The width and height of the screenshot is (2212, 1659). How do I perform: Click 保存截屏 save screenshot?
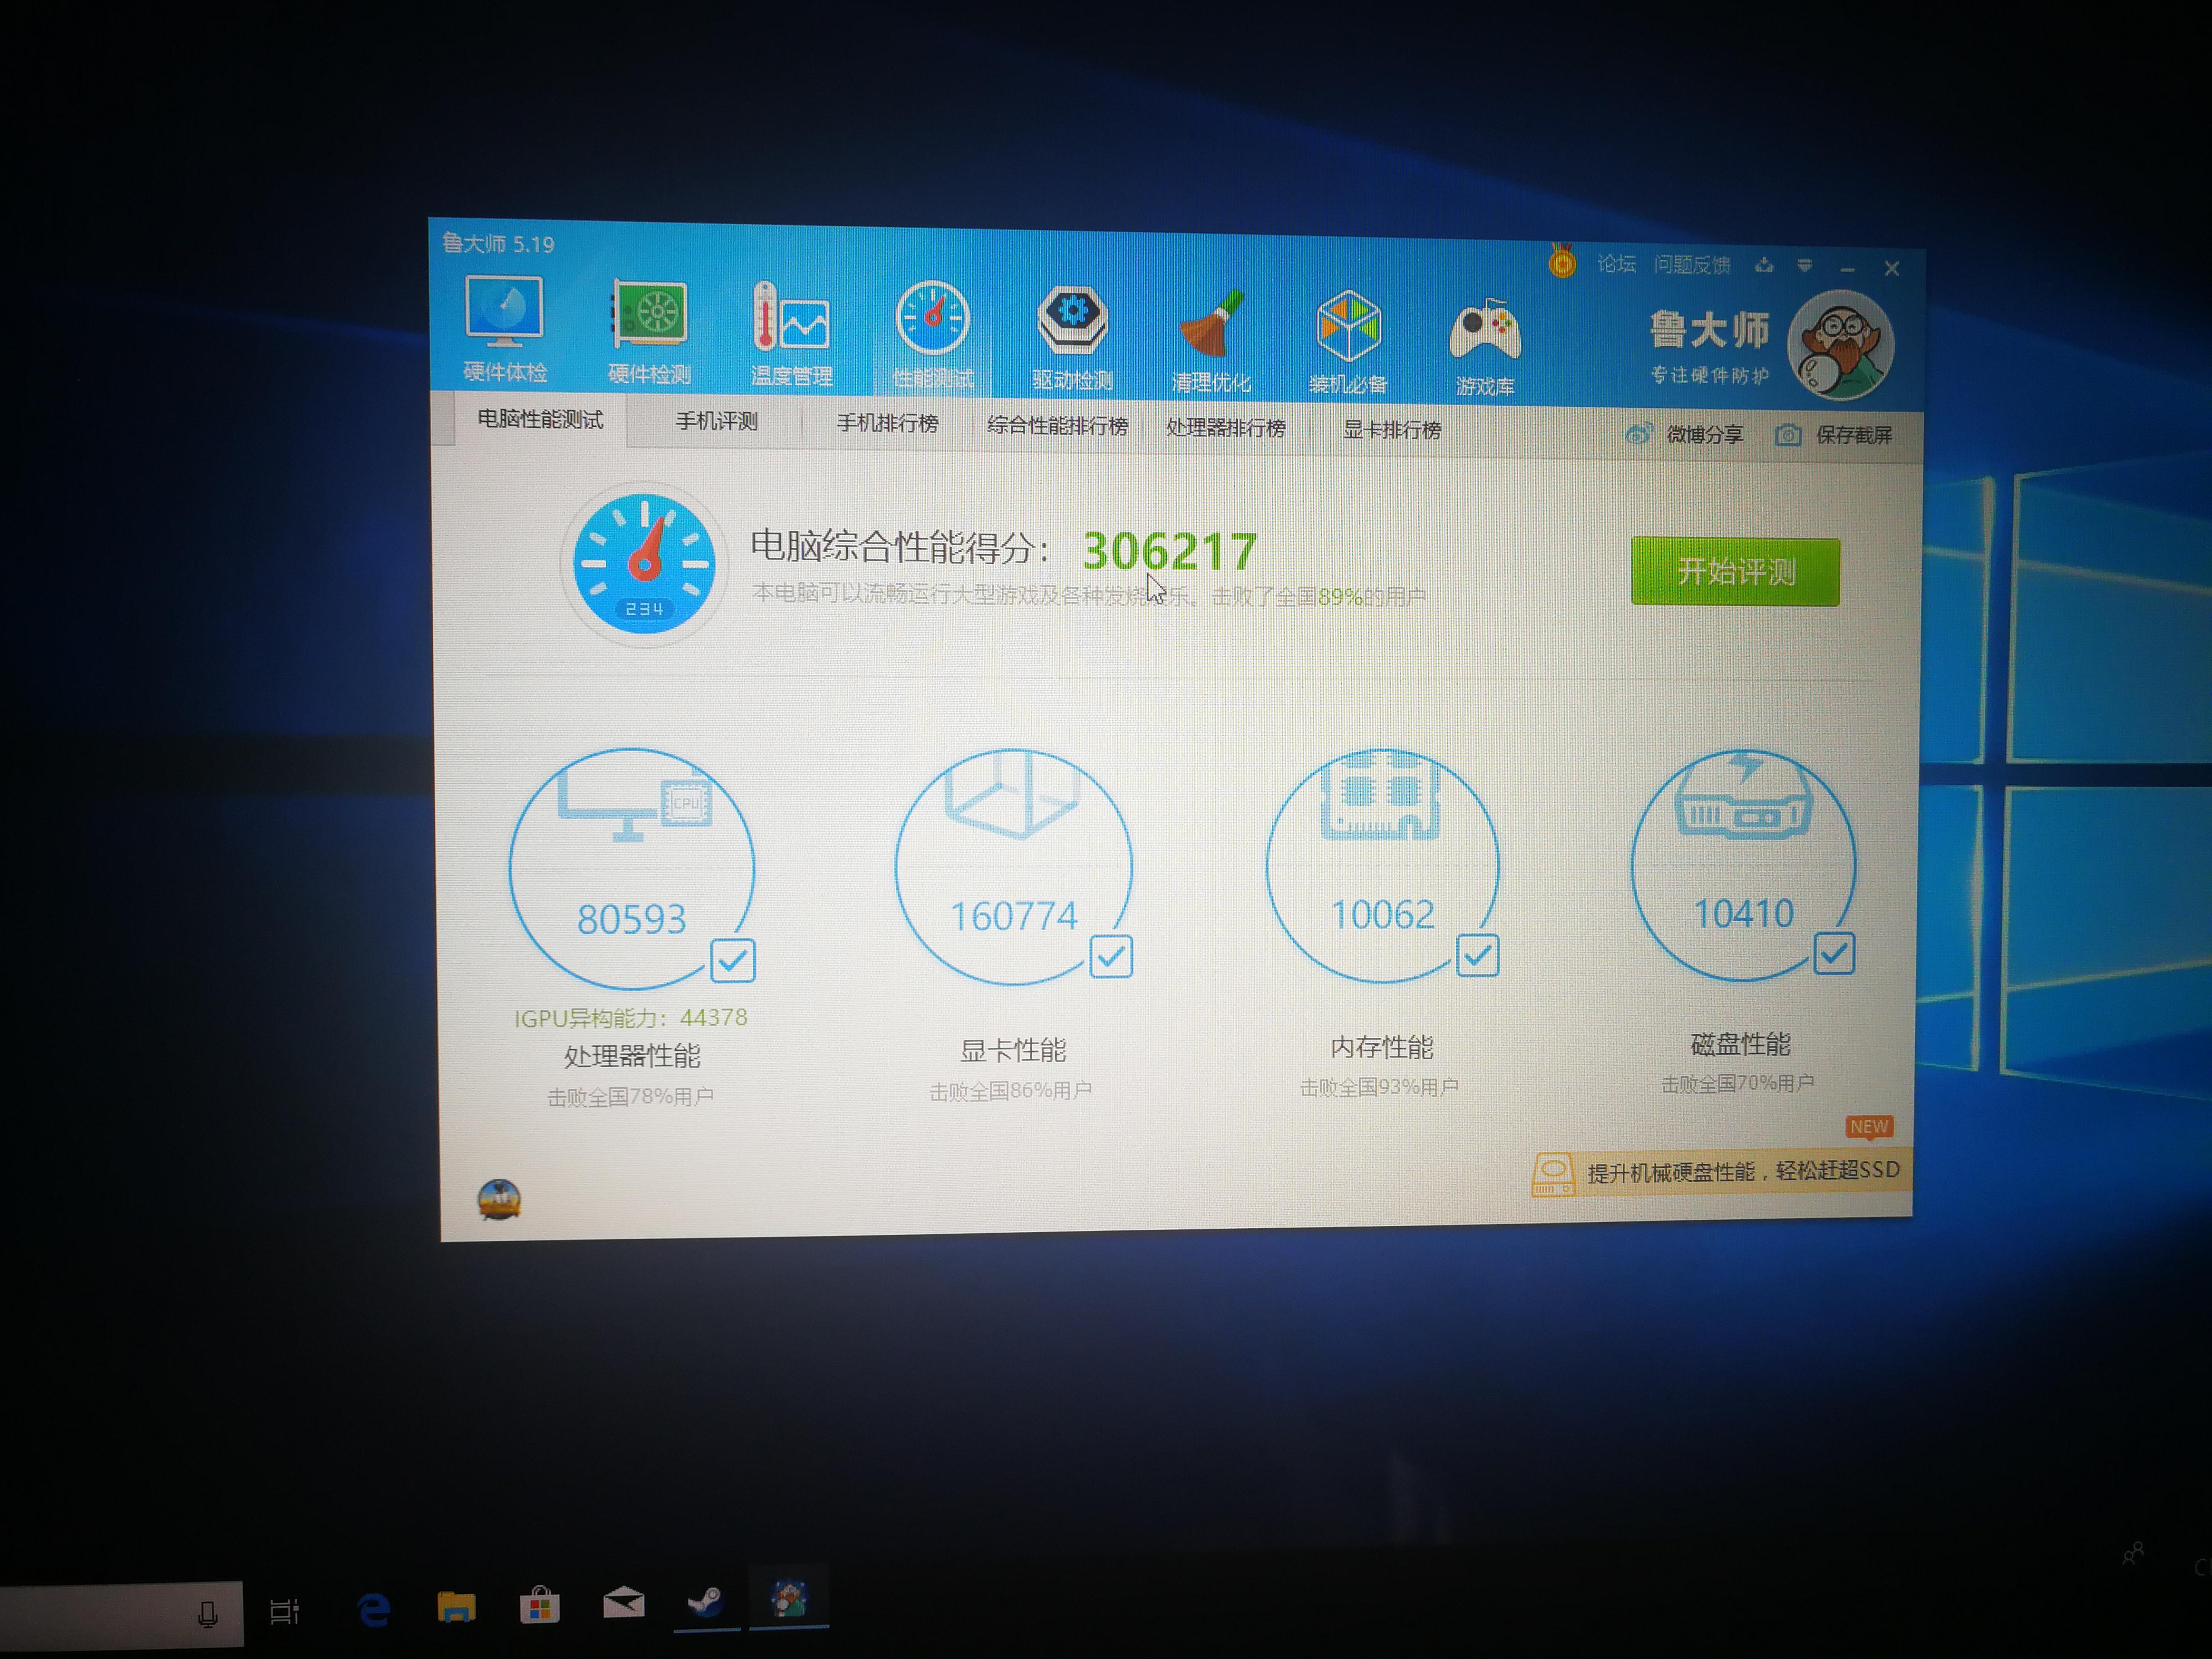click(1833, 435)
